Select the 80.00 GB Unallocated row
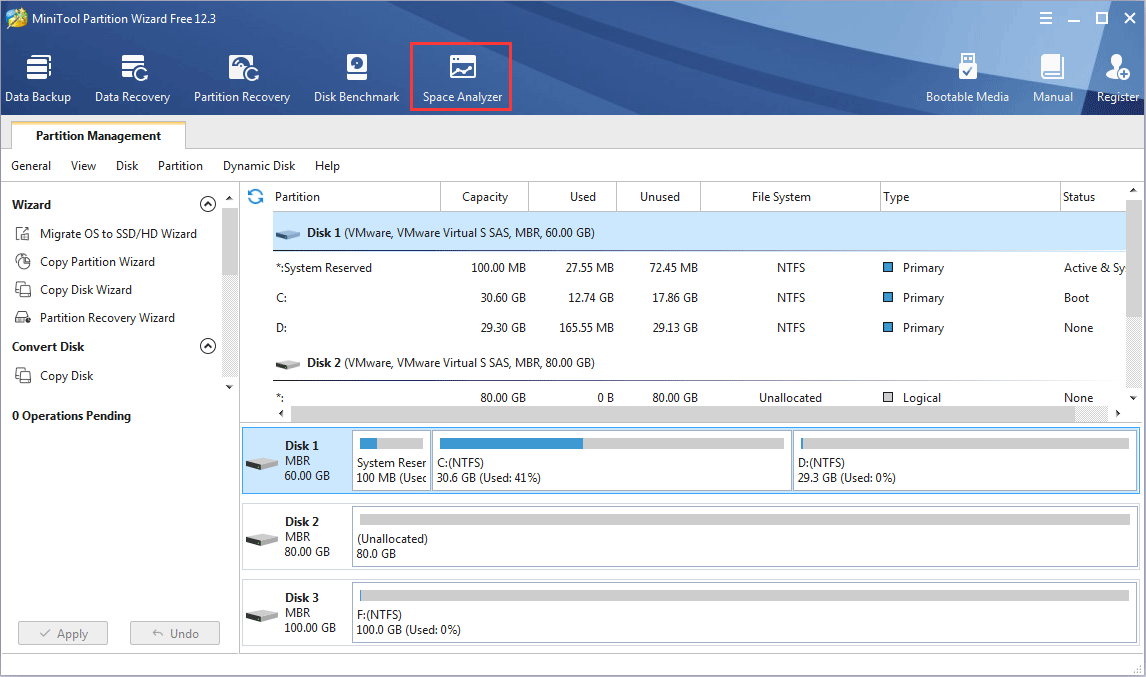This screenshot has height=677, width=1146. pos(699,398)
